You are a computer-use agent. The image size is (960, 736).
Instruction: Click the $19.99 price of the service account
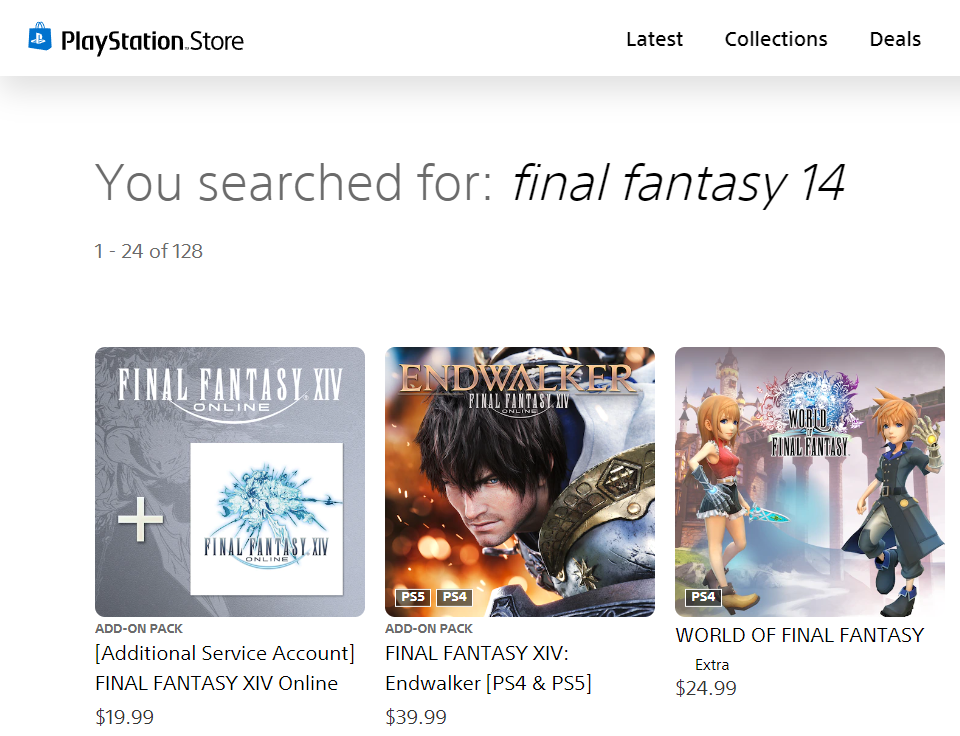click(x=124, y=716)
